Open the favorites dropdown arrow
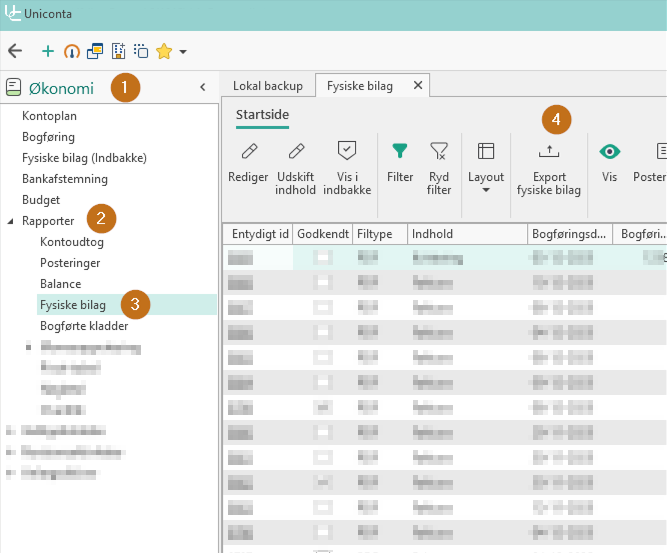The width and height of the screenshot is (667, 553). (x=183, y=52)
